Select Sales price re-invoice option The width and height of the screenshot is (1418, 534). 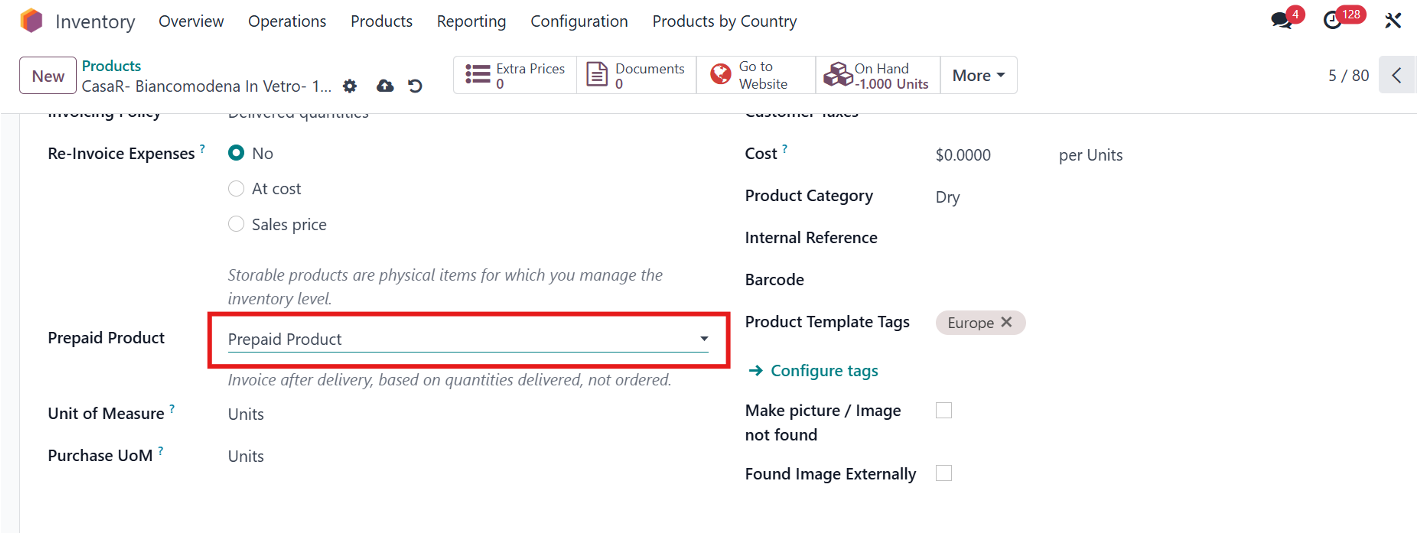pos(236,224)
